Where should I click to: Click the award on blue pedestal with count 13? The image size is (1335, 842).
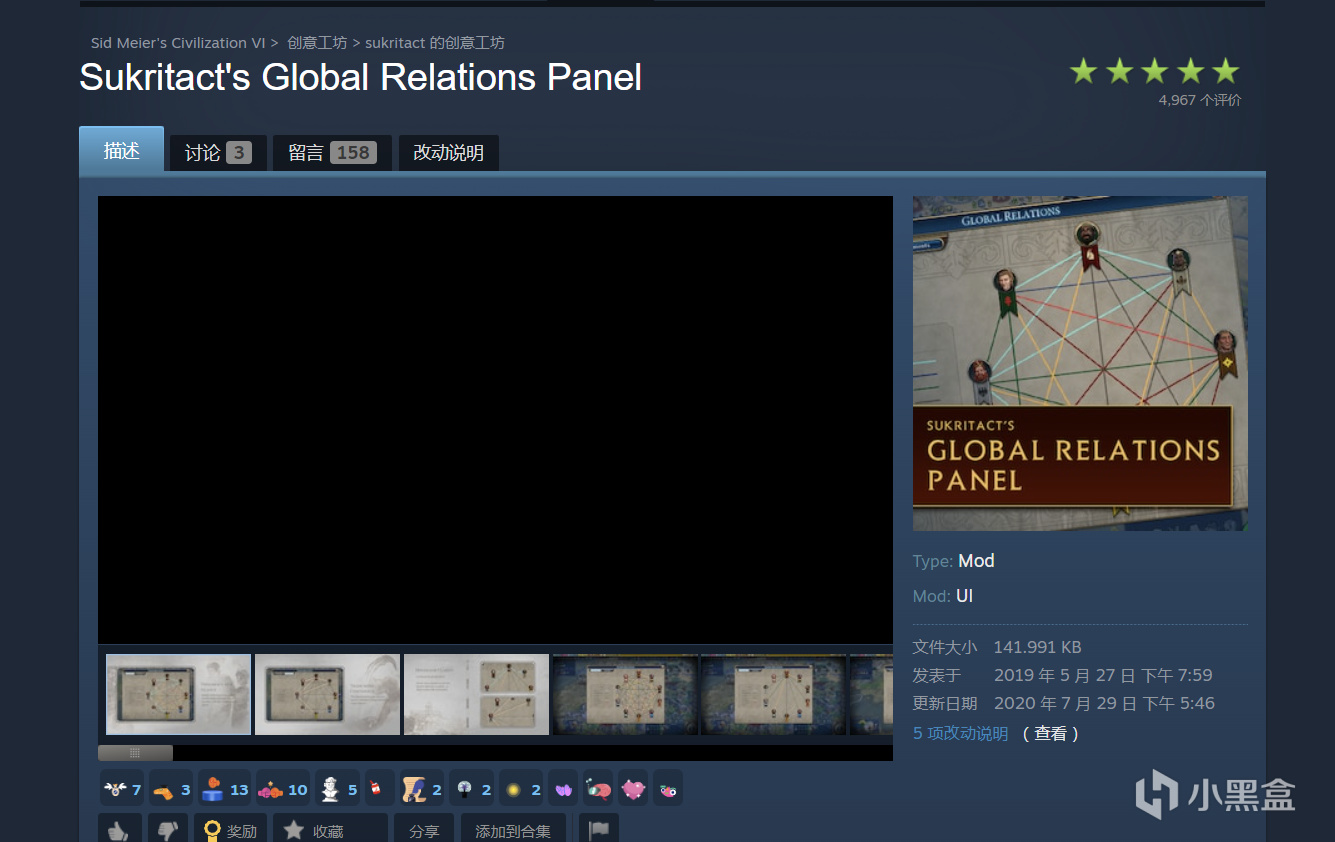225,790
